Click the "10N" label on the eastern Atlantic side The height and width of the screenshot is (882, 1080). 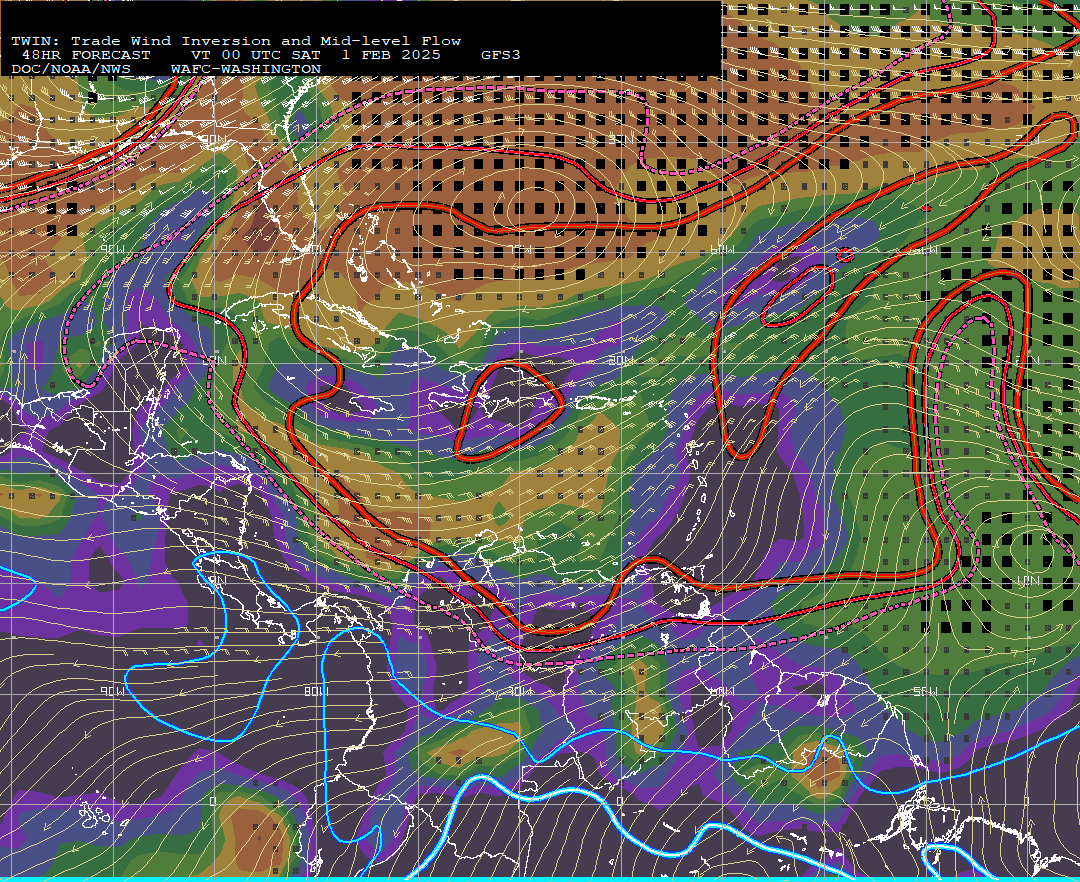click(x=1028, y=580)
